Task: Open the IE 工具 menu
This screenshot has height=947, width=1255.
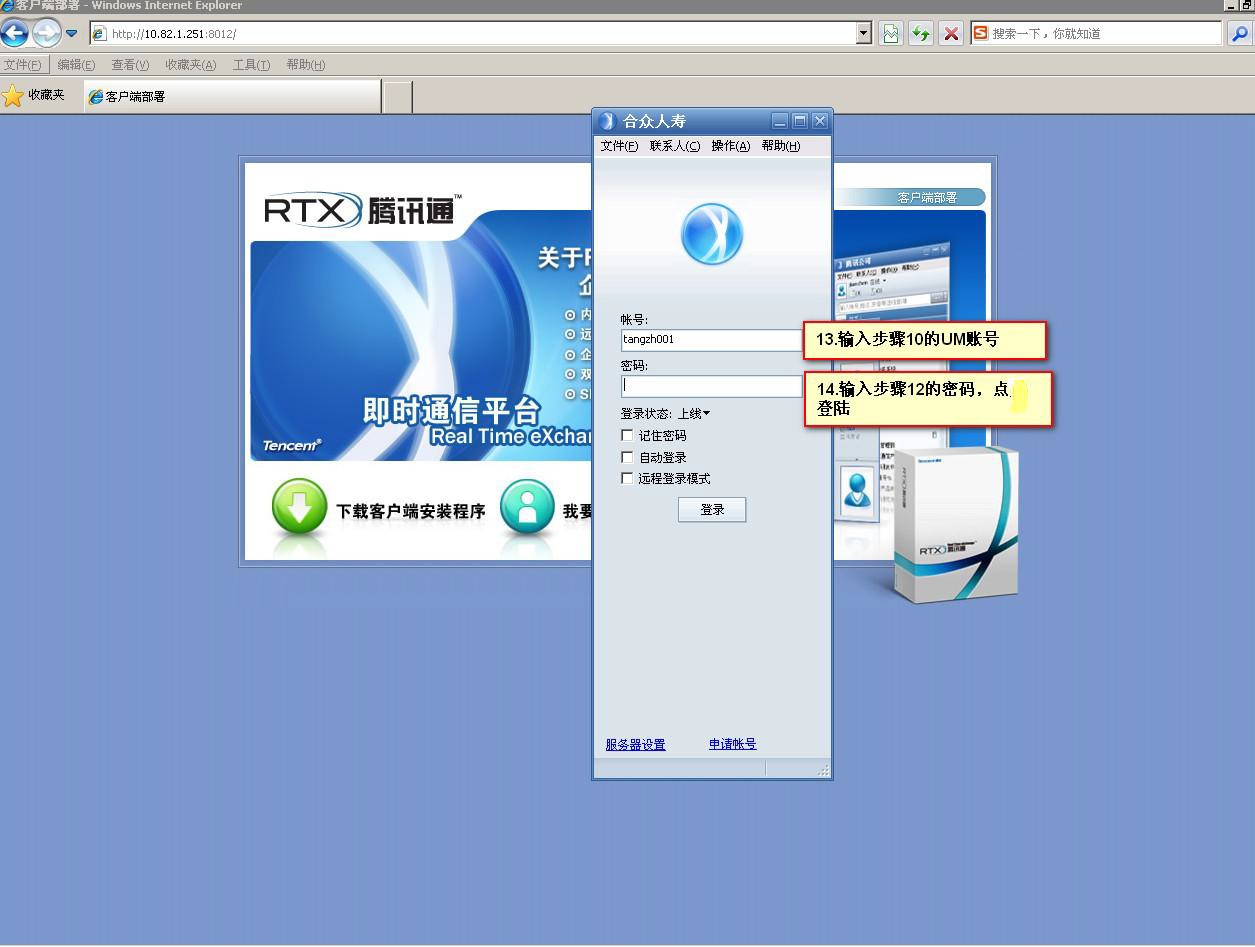Action: pyautogui.click(x=251, y=65)
